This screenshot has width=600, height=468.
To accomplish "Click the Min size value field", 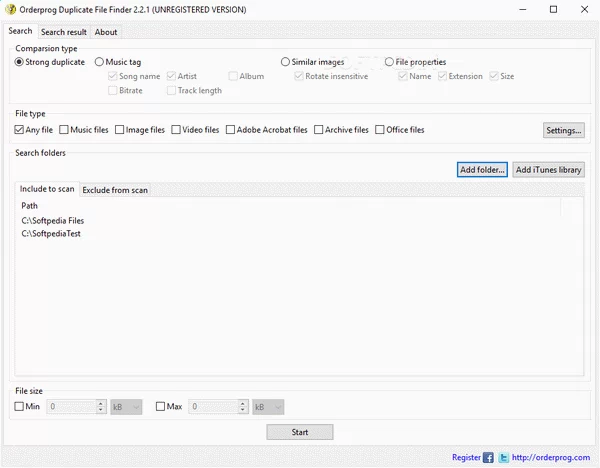I will click(x=72, y=407).
